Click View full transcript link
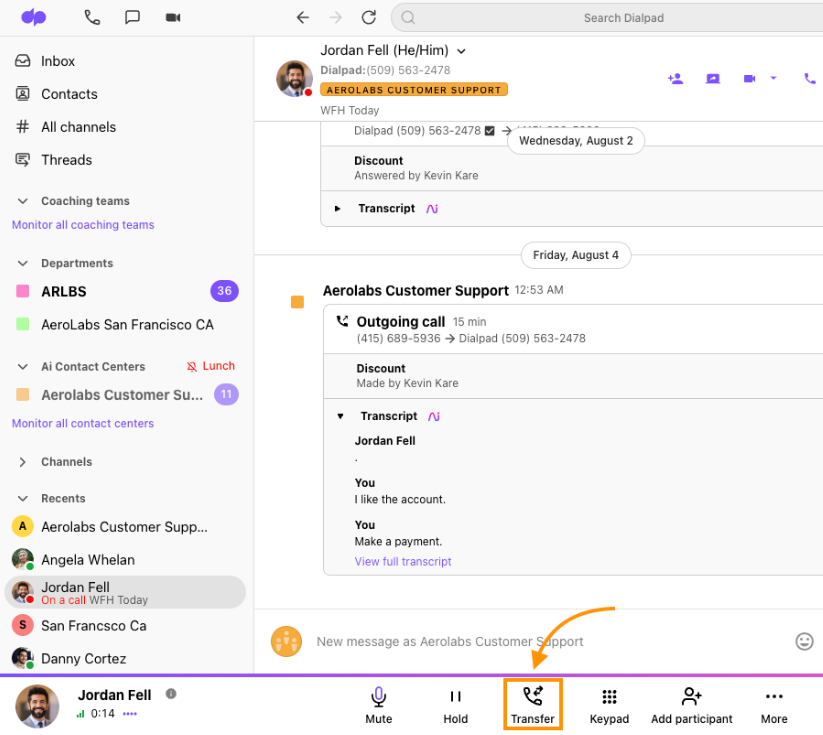The height and width of the screenshot is (735, 823). click(403, 561)
